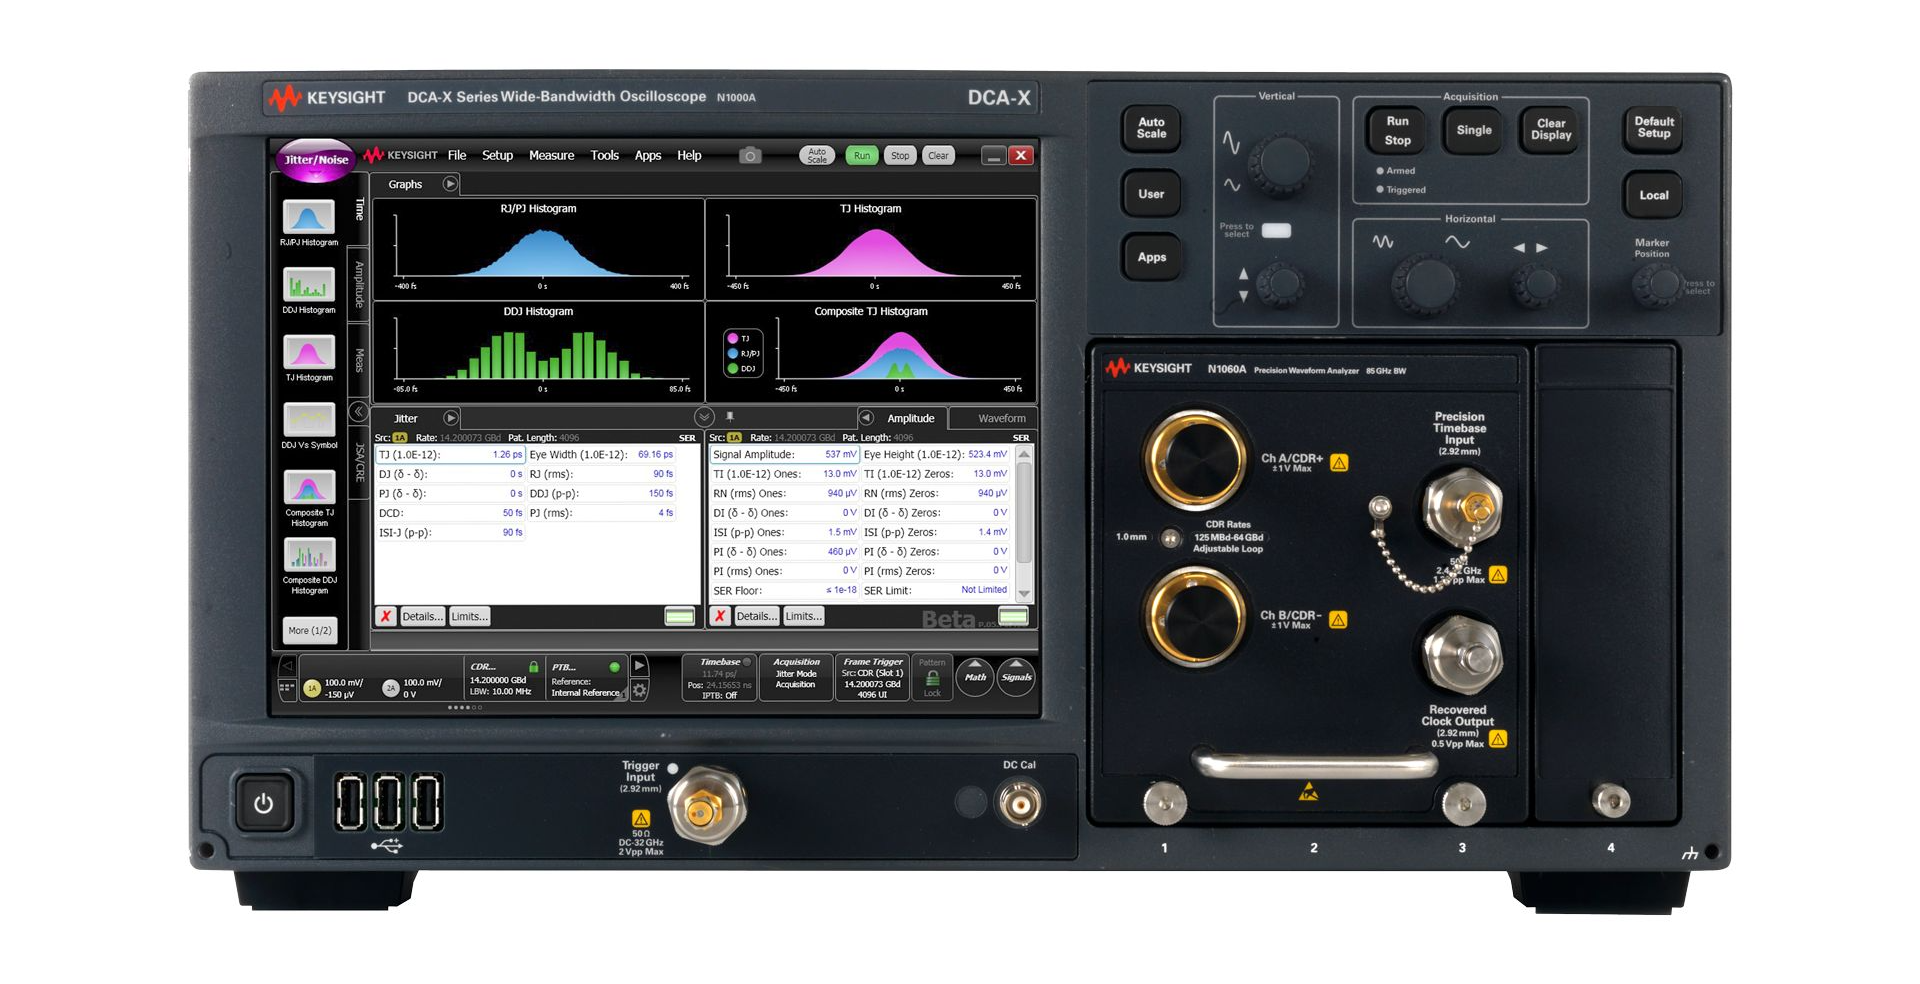Select channel 1A indicator
1920x984 pixels.
point(312,688)
